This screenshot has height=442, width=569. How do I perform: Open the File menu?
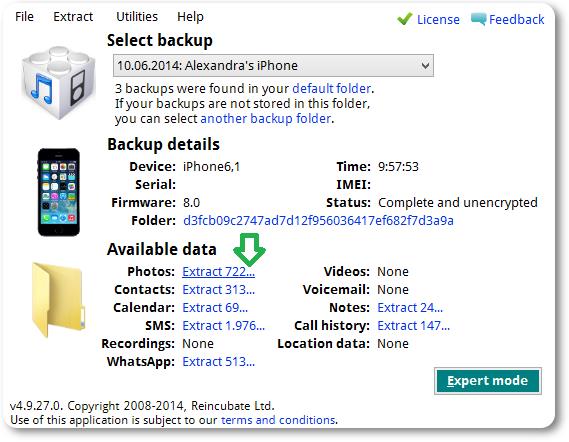point(24,17)
